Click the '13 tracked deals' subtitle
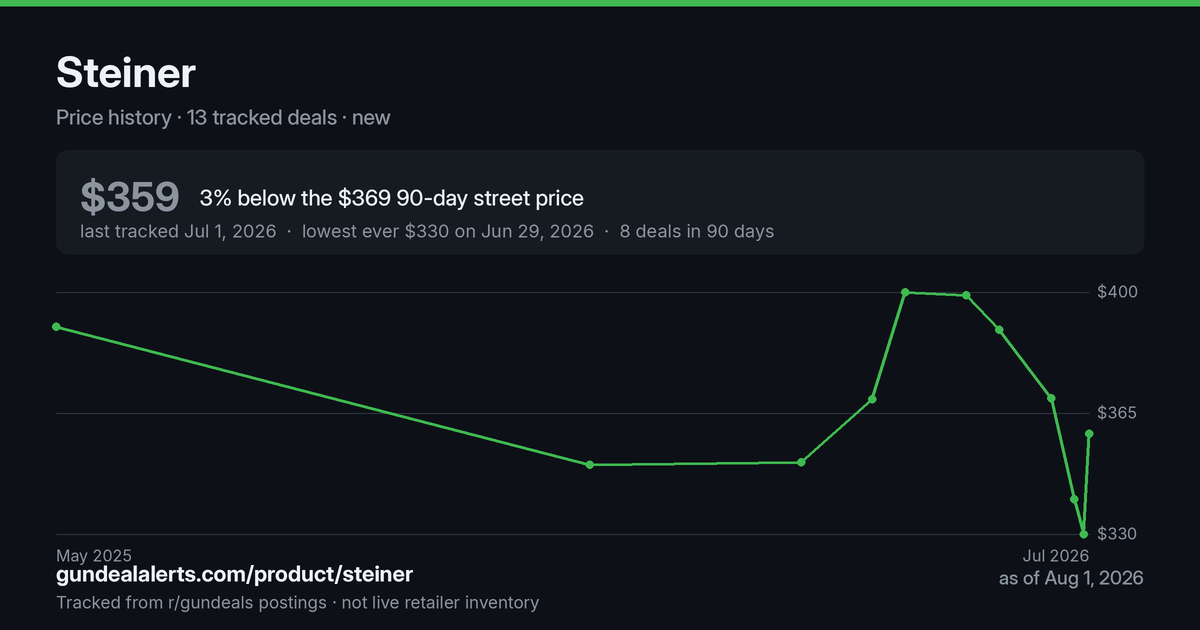The image size is (1200, 630). (261, 117)
